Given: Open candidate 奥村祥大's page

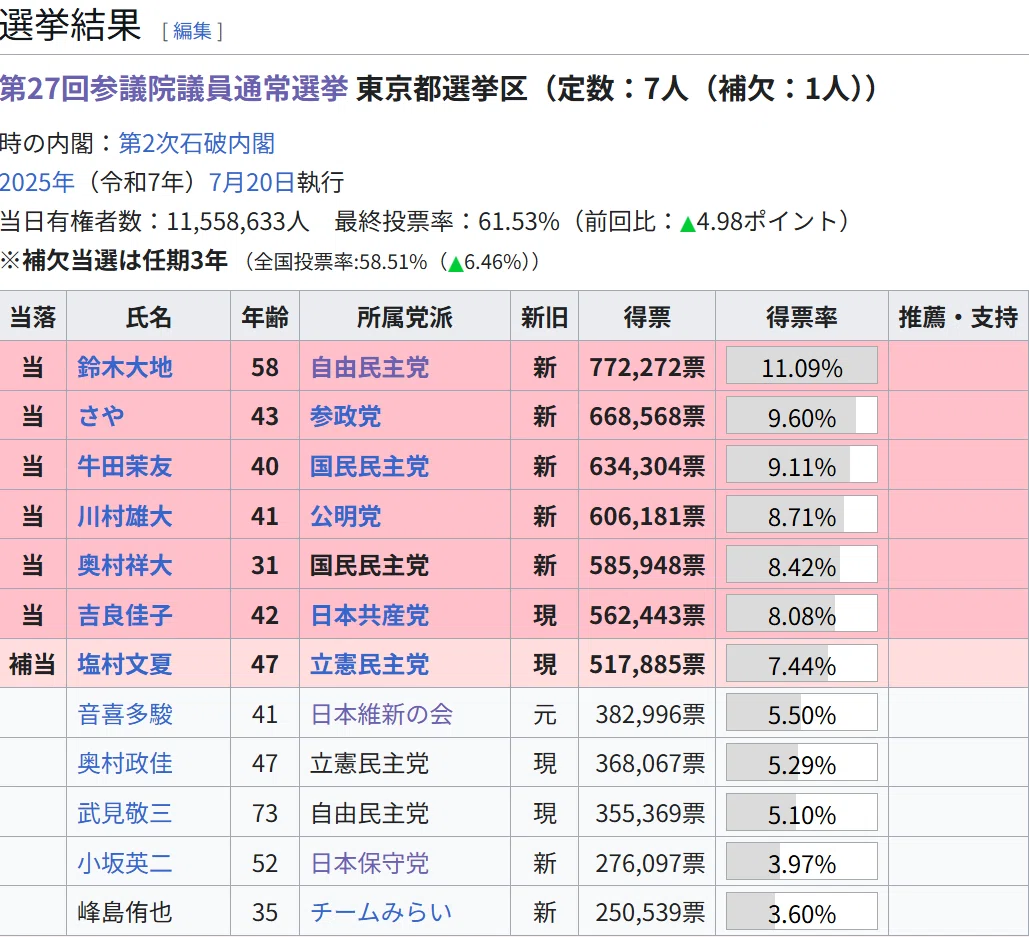Looking at the screenshot, I should pyautogui.click(x=125, y=565).
